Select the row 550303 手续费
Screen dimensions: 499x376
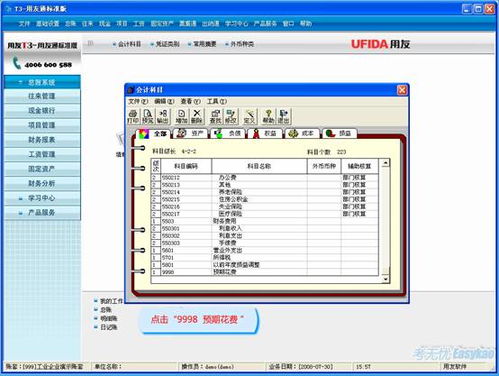(x=265, y=243)
